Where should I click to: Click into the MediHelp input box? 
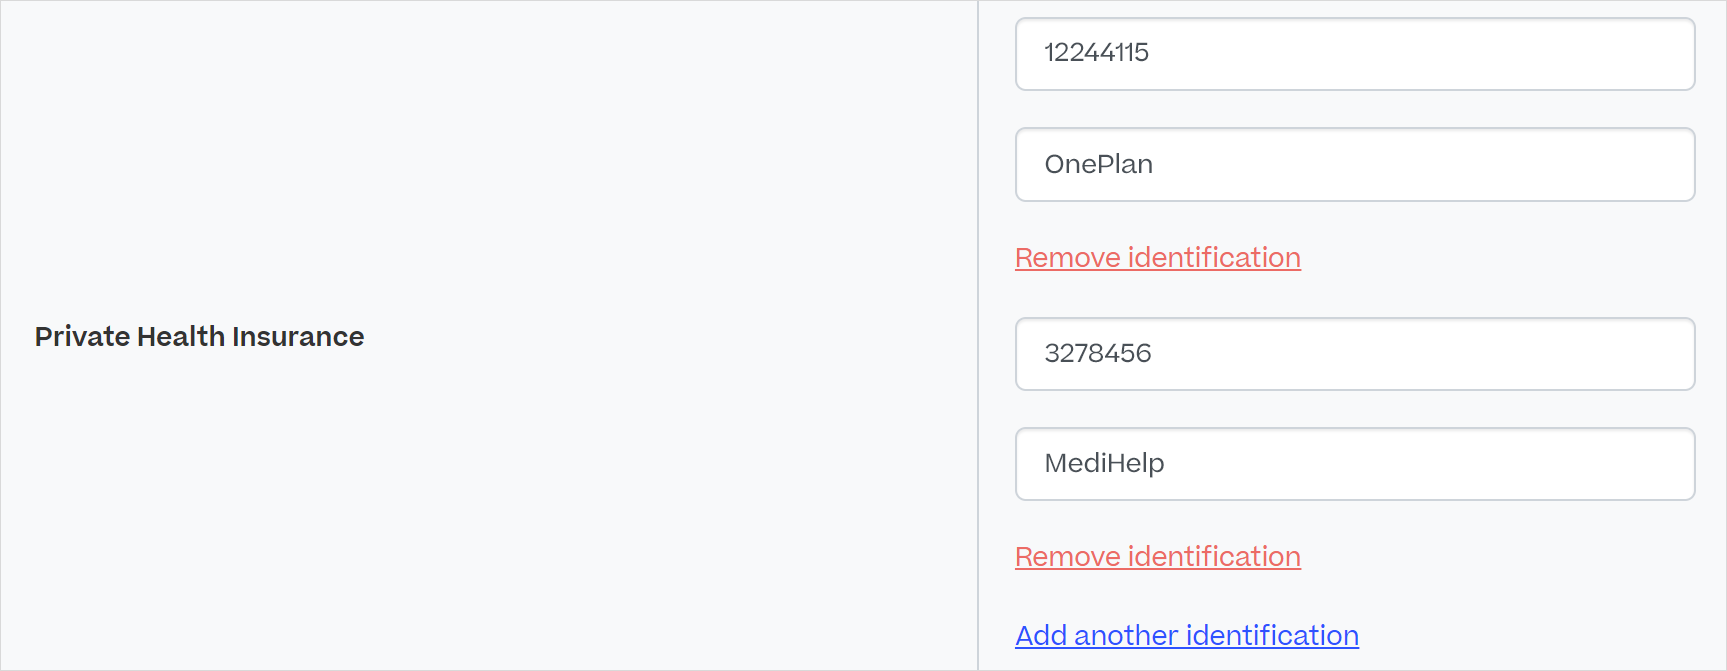[x=1355, y=464]
